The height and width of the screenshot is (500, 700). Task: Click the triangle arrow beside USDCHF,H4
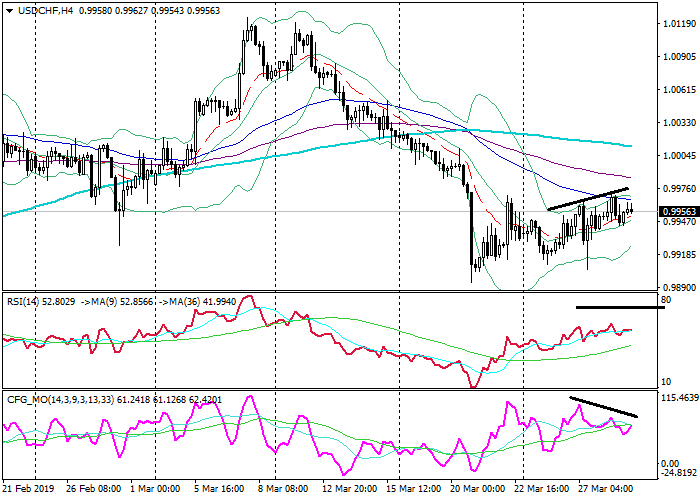coord(8,10)
